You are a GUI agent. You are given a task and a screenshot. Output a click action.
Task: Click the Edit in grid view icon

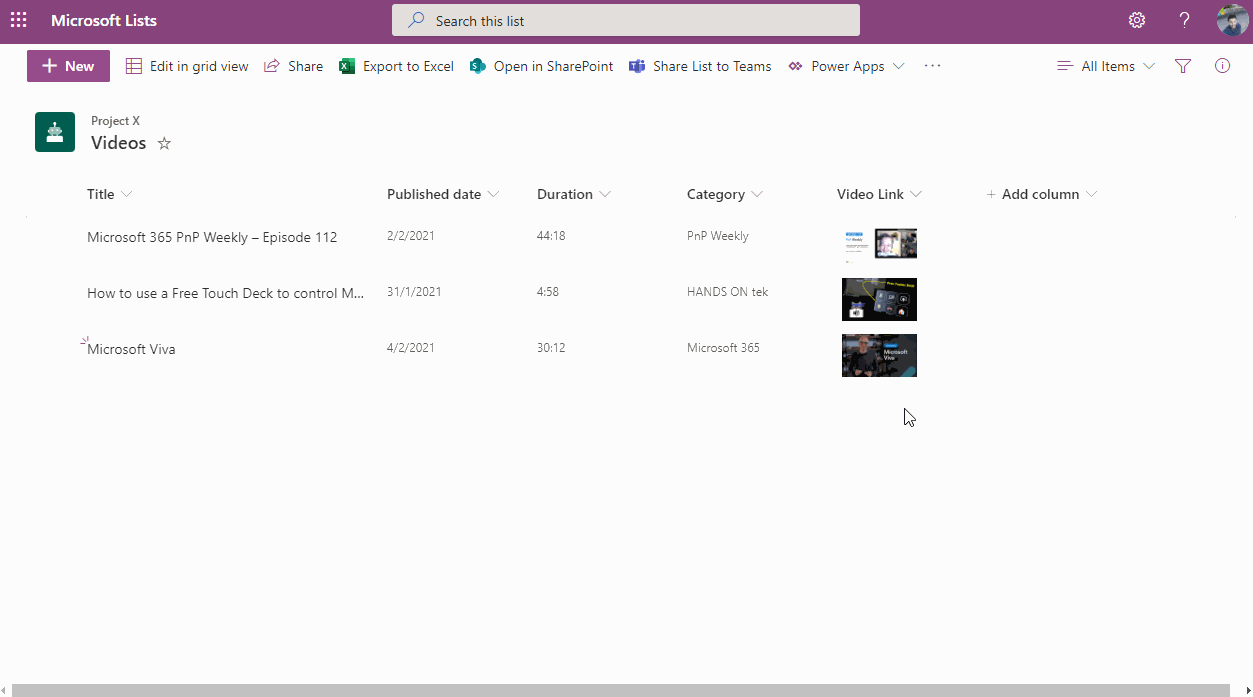coord(134,66)
